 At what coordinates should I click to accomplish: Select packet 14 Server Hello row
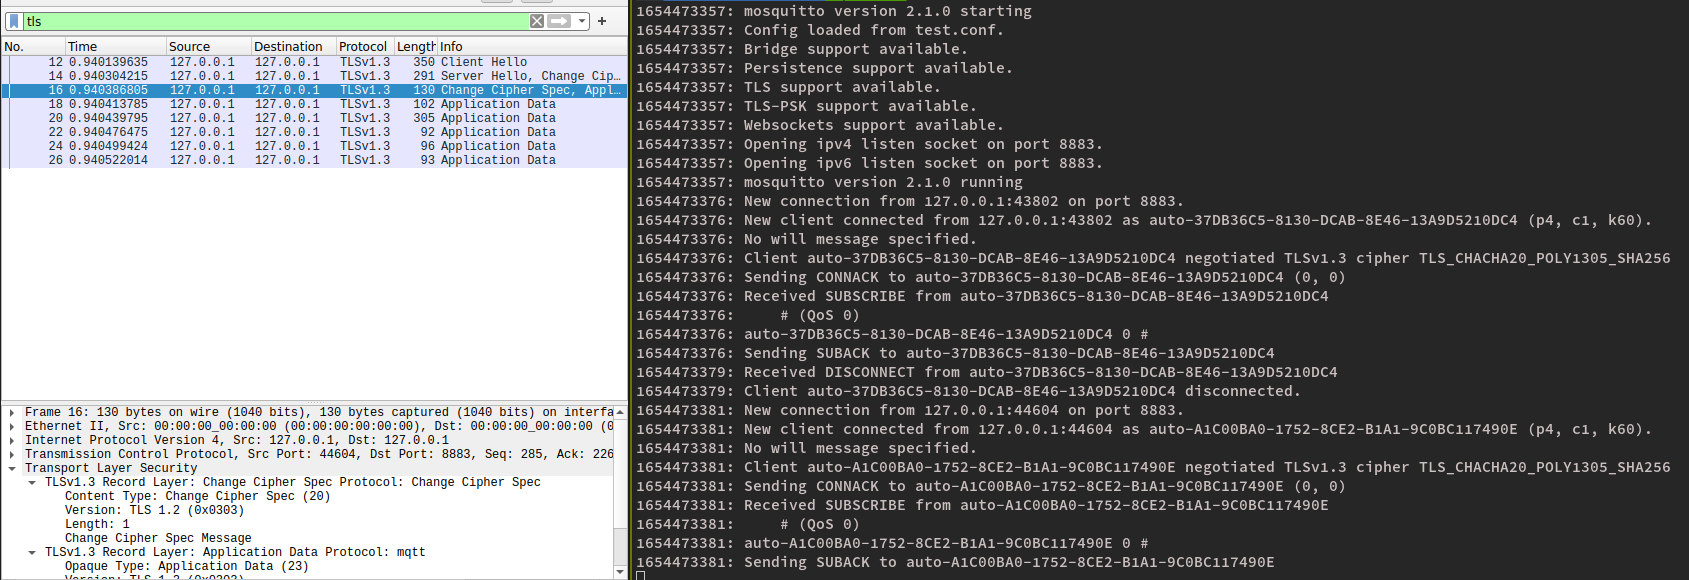314,76
